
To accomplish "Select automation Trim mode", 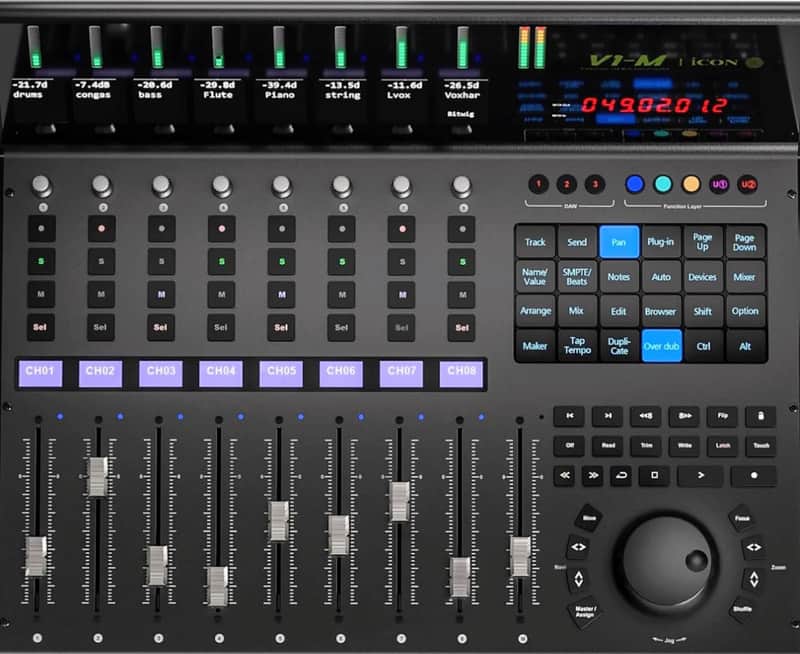I will click(646, 445).
